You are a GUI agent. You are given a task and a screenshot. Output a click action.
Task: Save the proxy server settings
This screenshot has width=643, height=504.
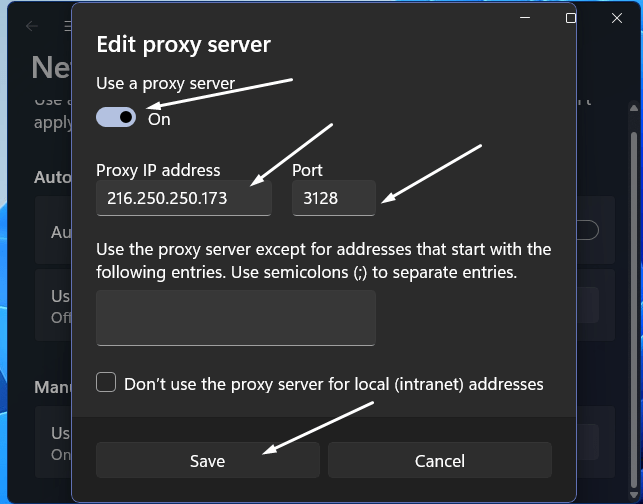pos(208,461)
